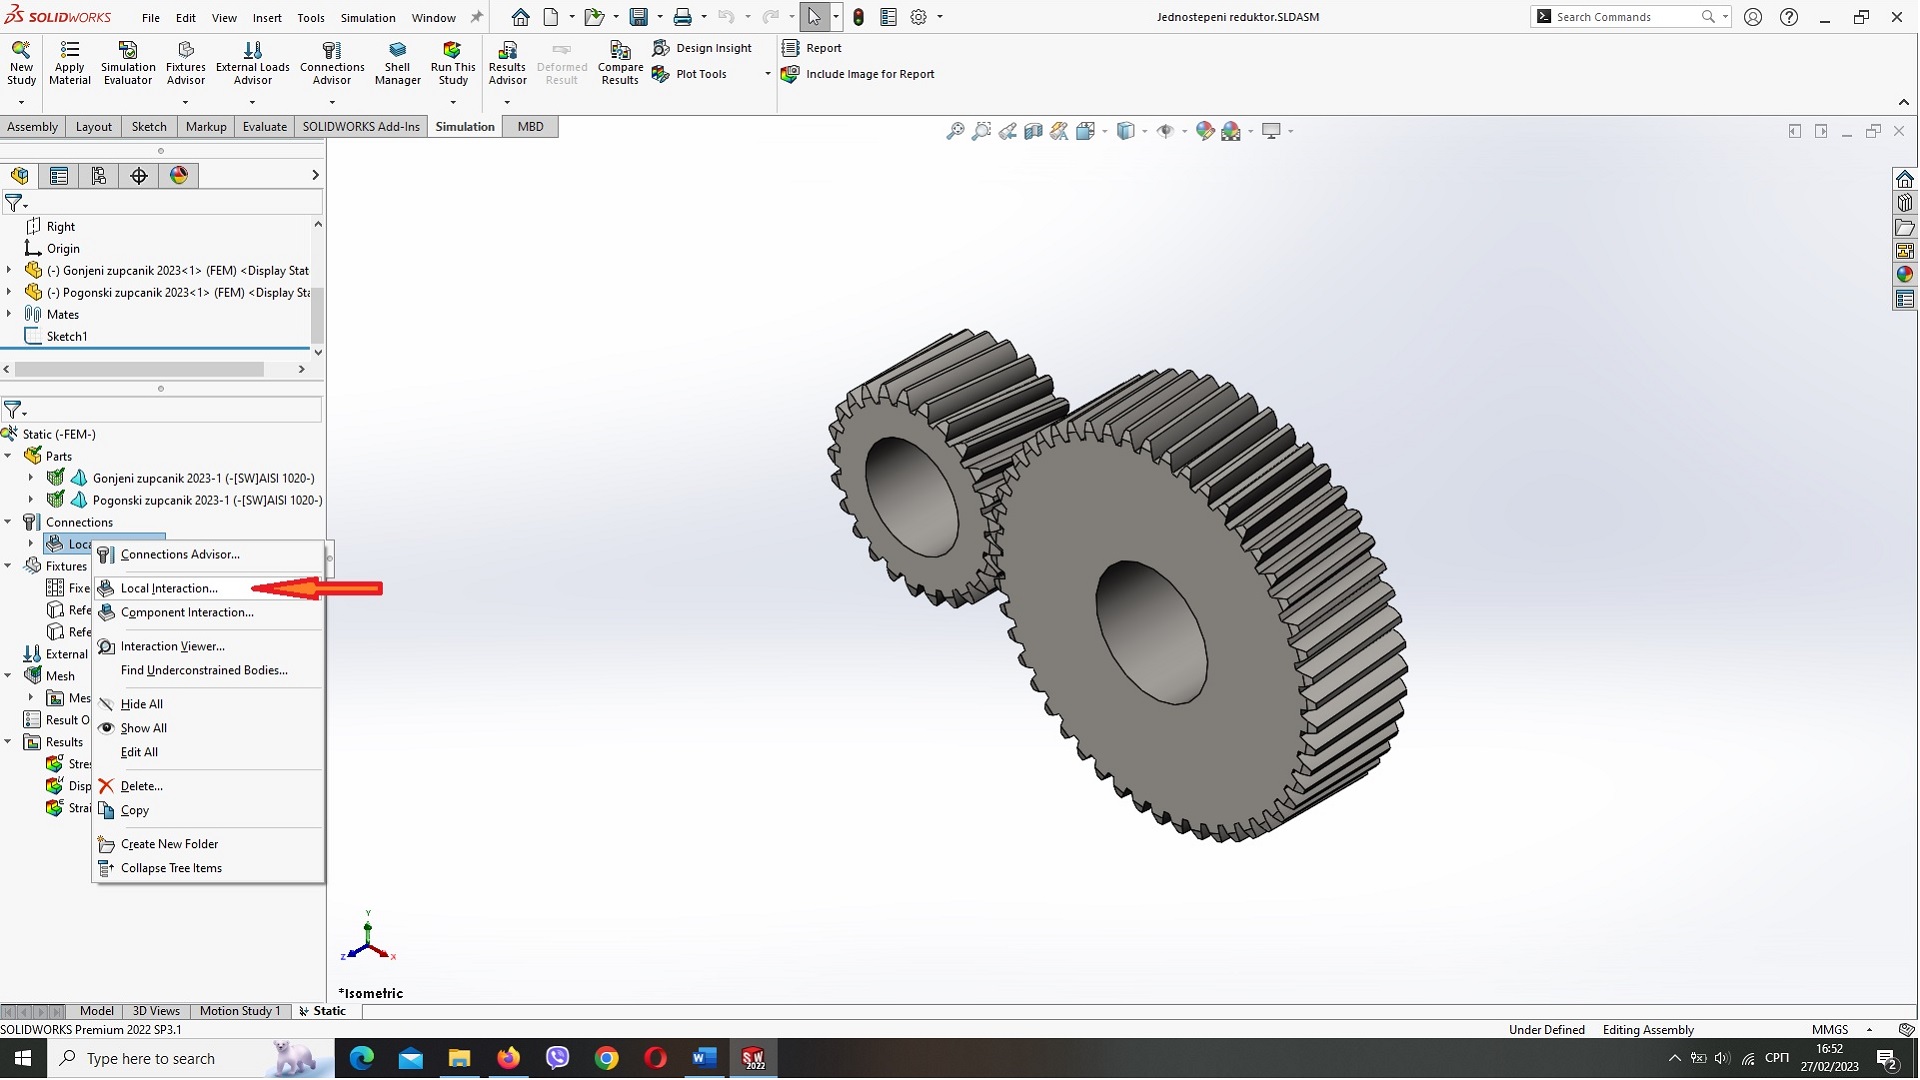The width and height of the screenshot is (1920, 1080).
Task: Open DimXpertManager tab icon
Action: click(139, 176)
